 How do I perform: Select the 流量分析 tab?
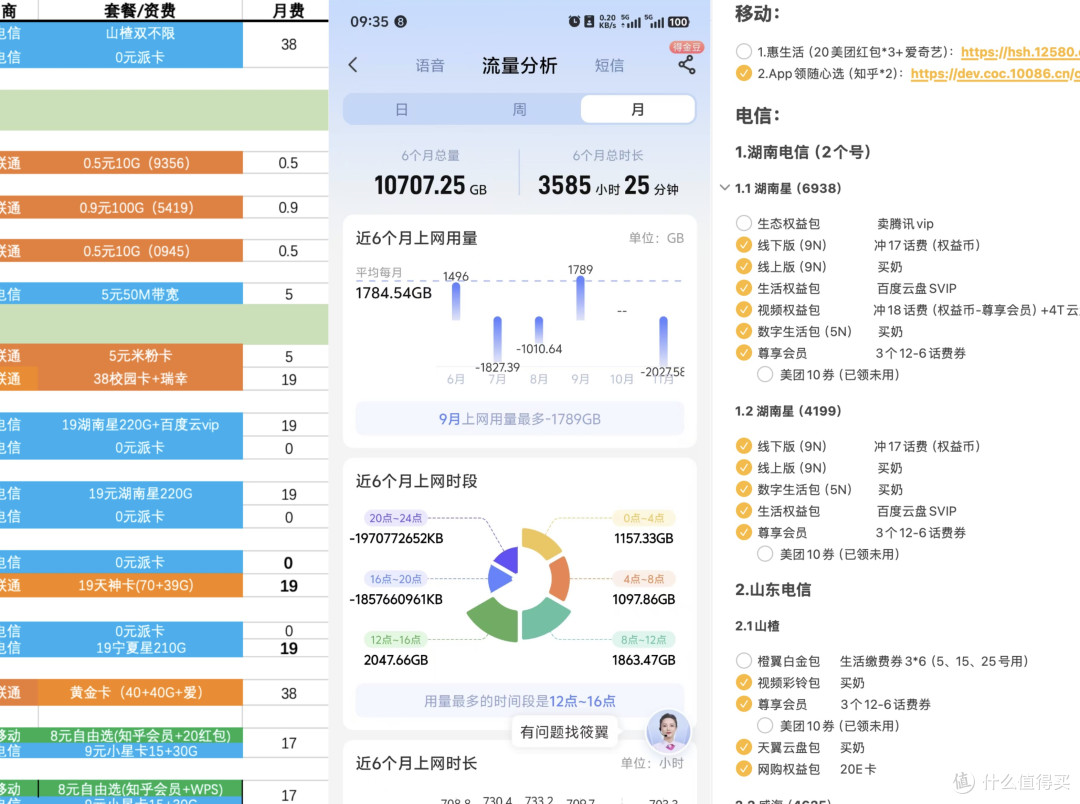coord(519,66)
